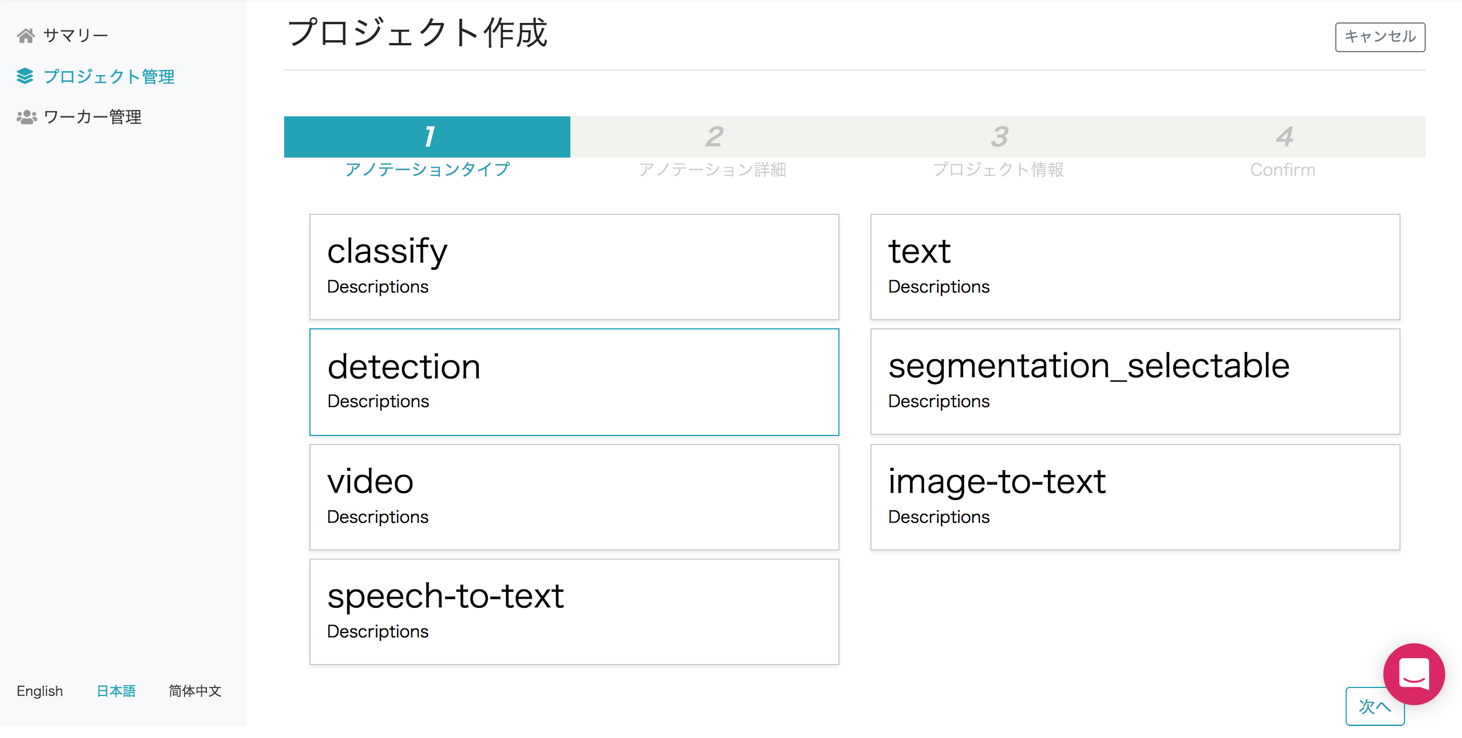Viewport: 1462px width, 738px height.
Task: Click the home icon beside サマリー
Action: click(26, 36)
